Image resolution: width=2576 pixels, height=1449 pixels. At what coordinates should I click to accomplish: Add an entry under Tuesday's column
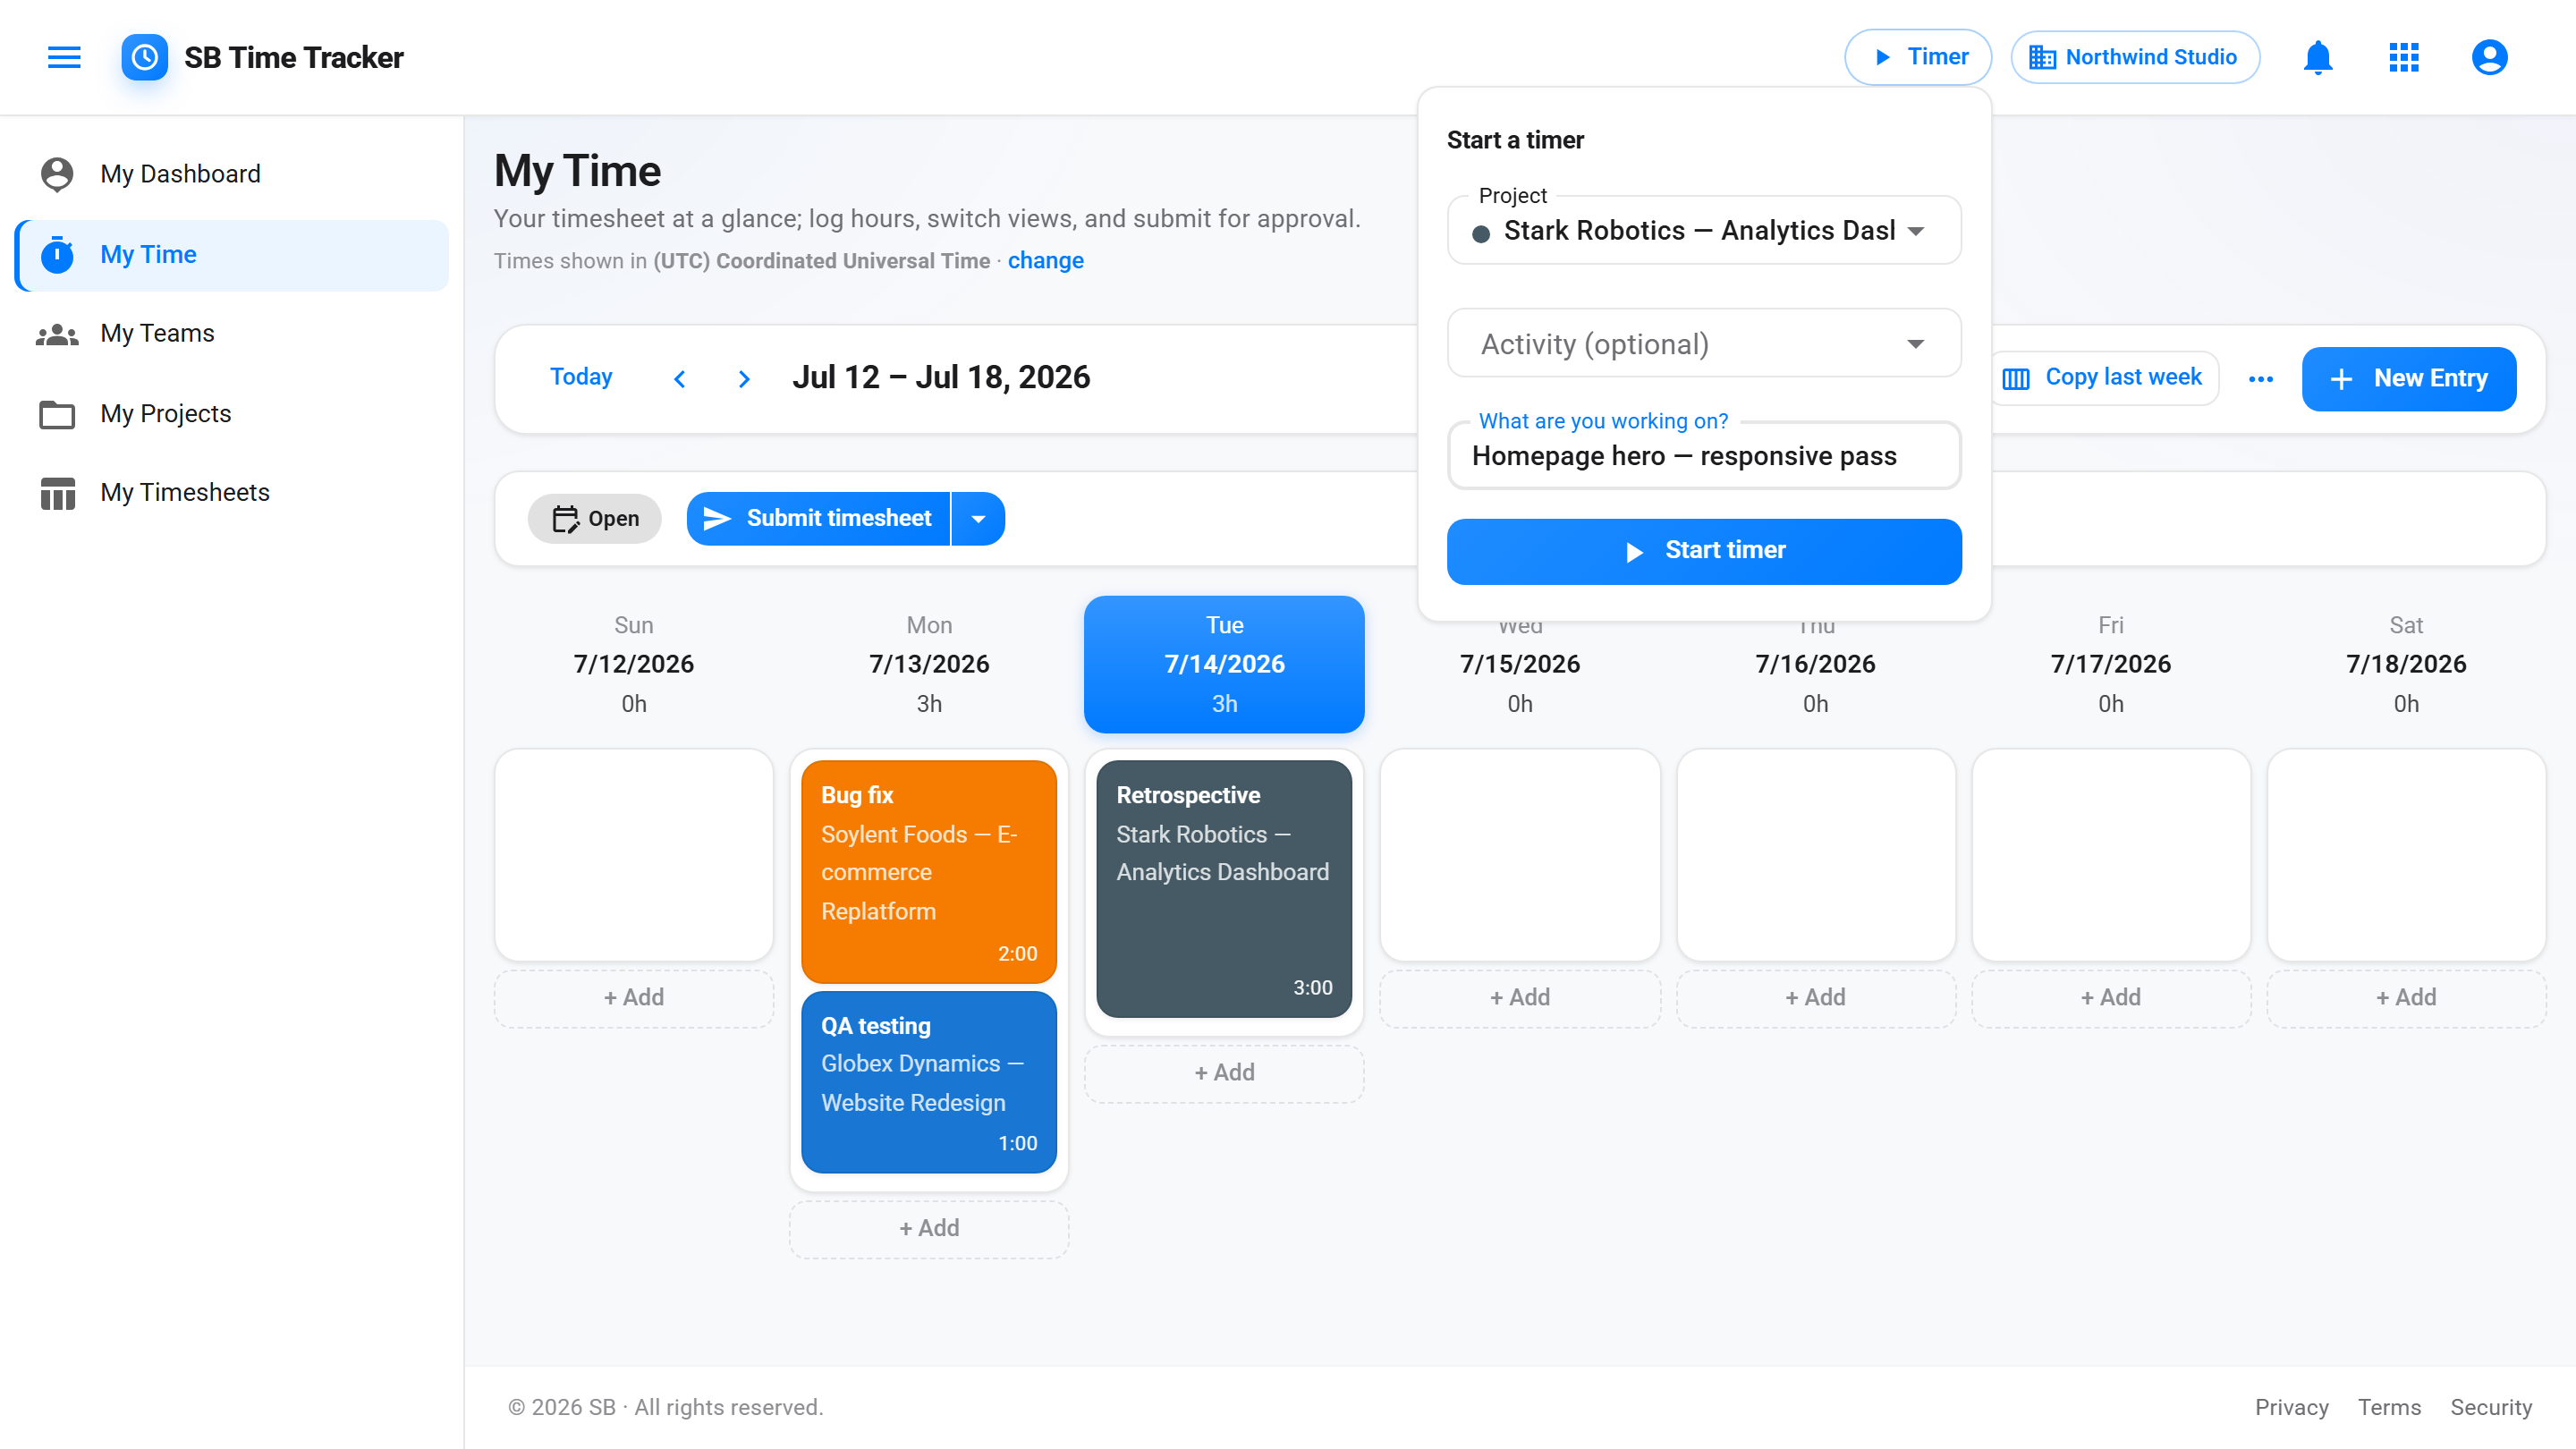point(1224,1073)
